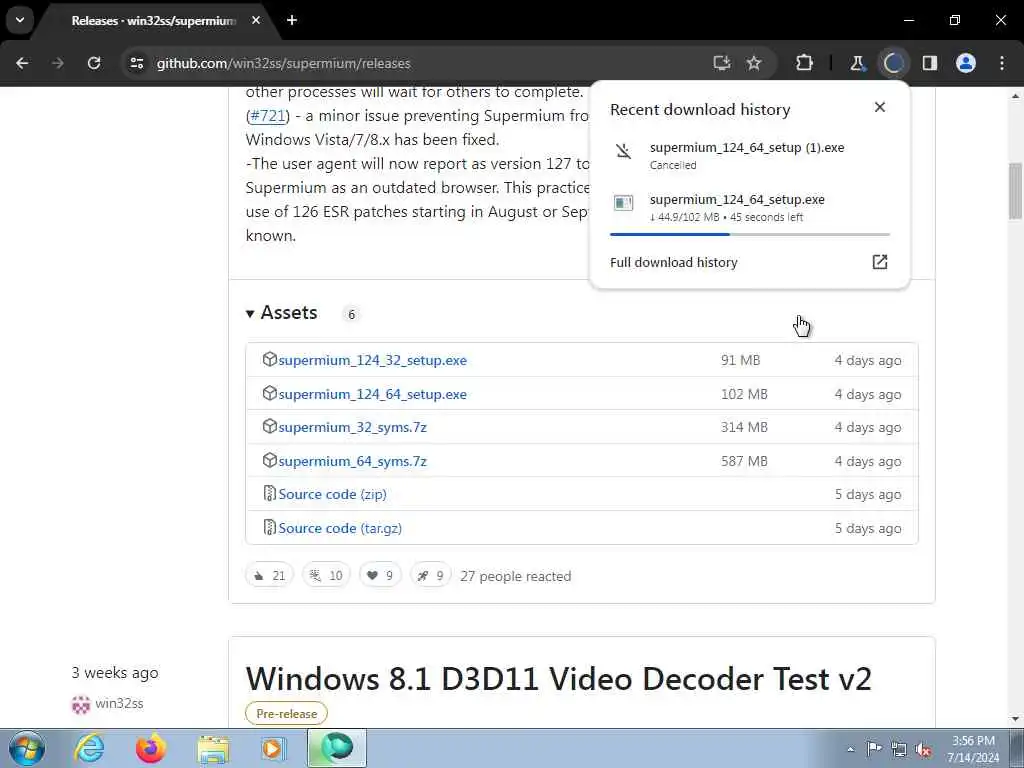
Task: Click the scrollbar down arrow
Action: 1016,719
